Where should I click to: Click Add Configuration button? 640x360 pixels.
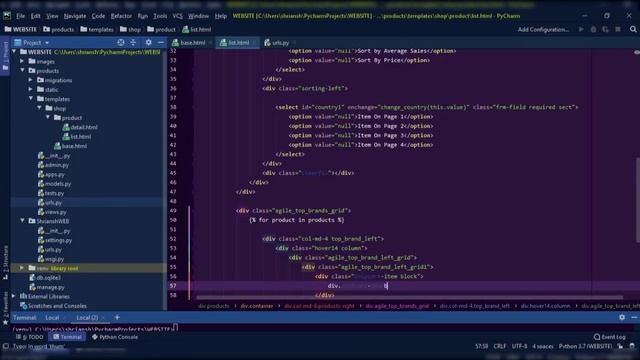click(x=543, y=29)
